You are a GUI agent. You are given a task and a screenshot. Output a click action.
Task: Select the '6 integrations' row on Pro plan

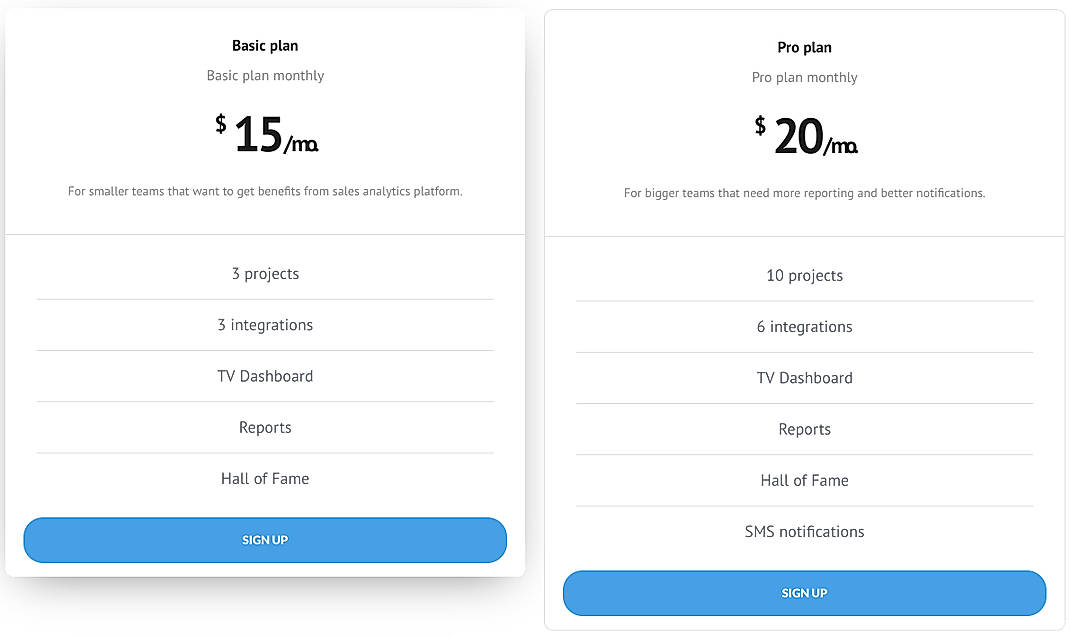[x=804, y=326]
